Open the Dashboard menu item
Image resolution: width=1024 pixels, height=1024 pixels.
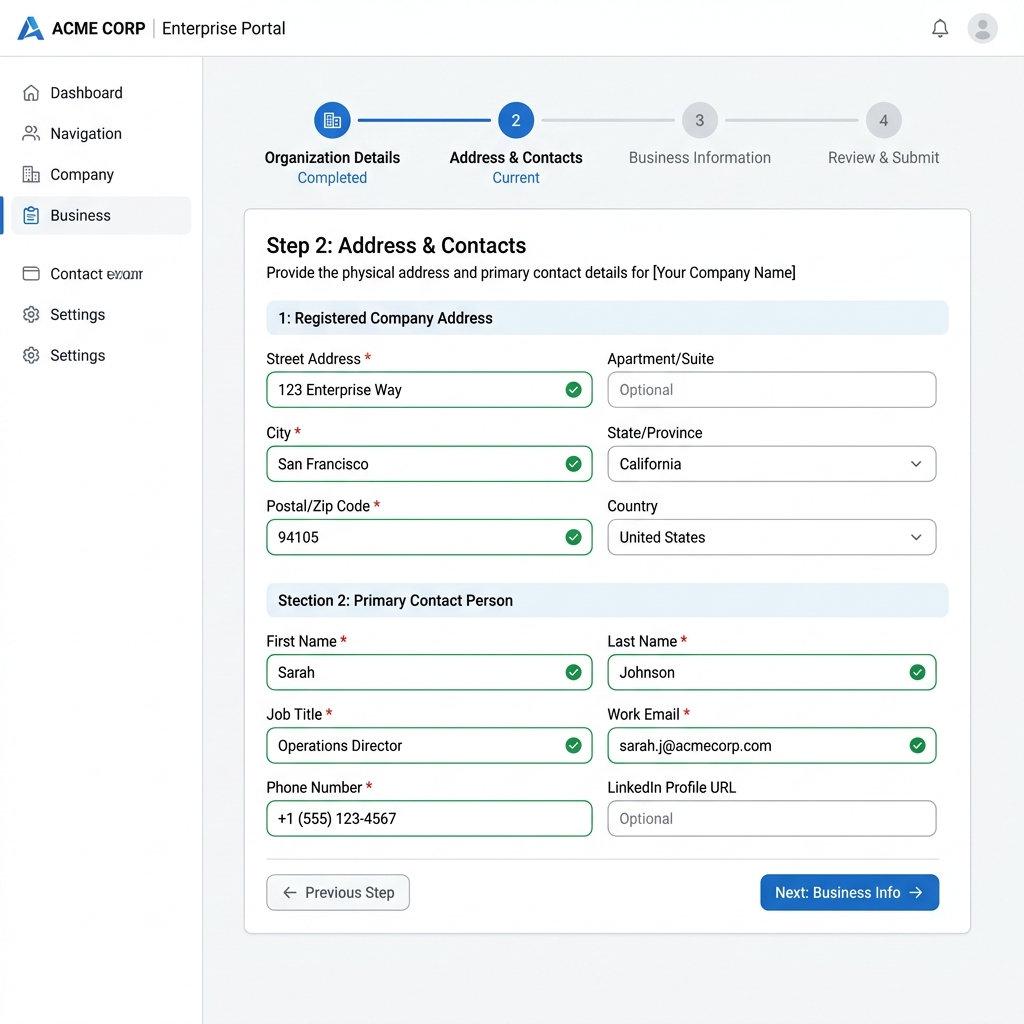101,93
